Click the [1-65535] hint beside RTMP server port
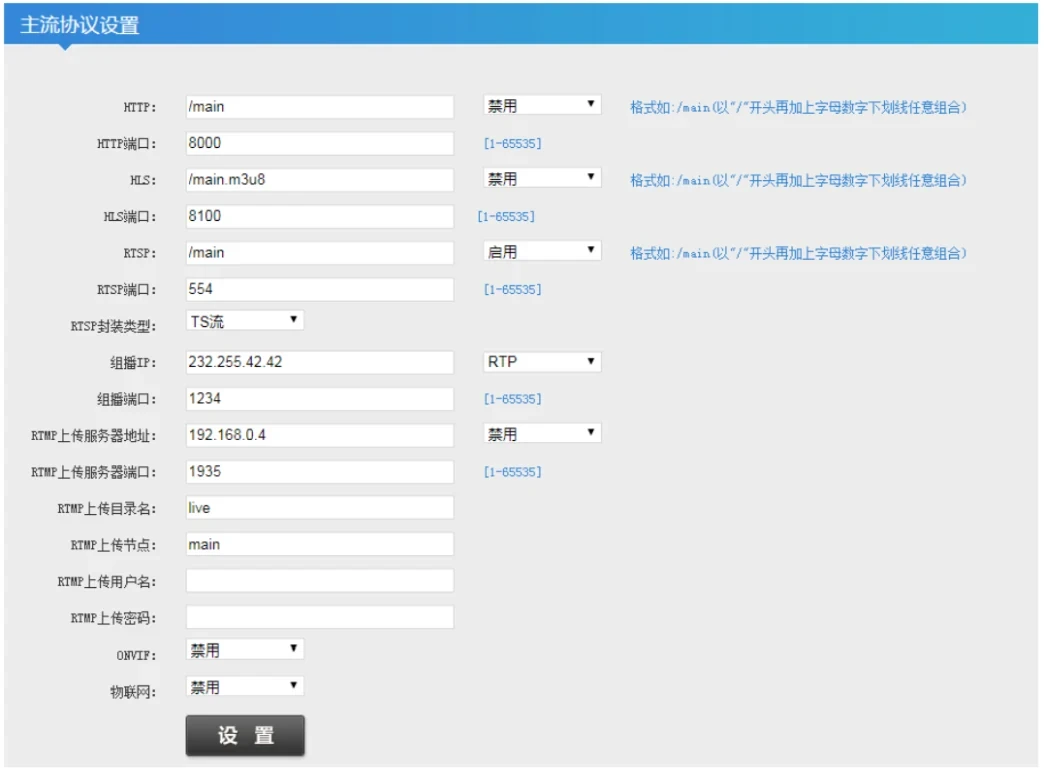This screenshot has height=772, width=1044. [x=513, y=473]
